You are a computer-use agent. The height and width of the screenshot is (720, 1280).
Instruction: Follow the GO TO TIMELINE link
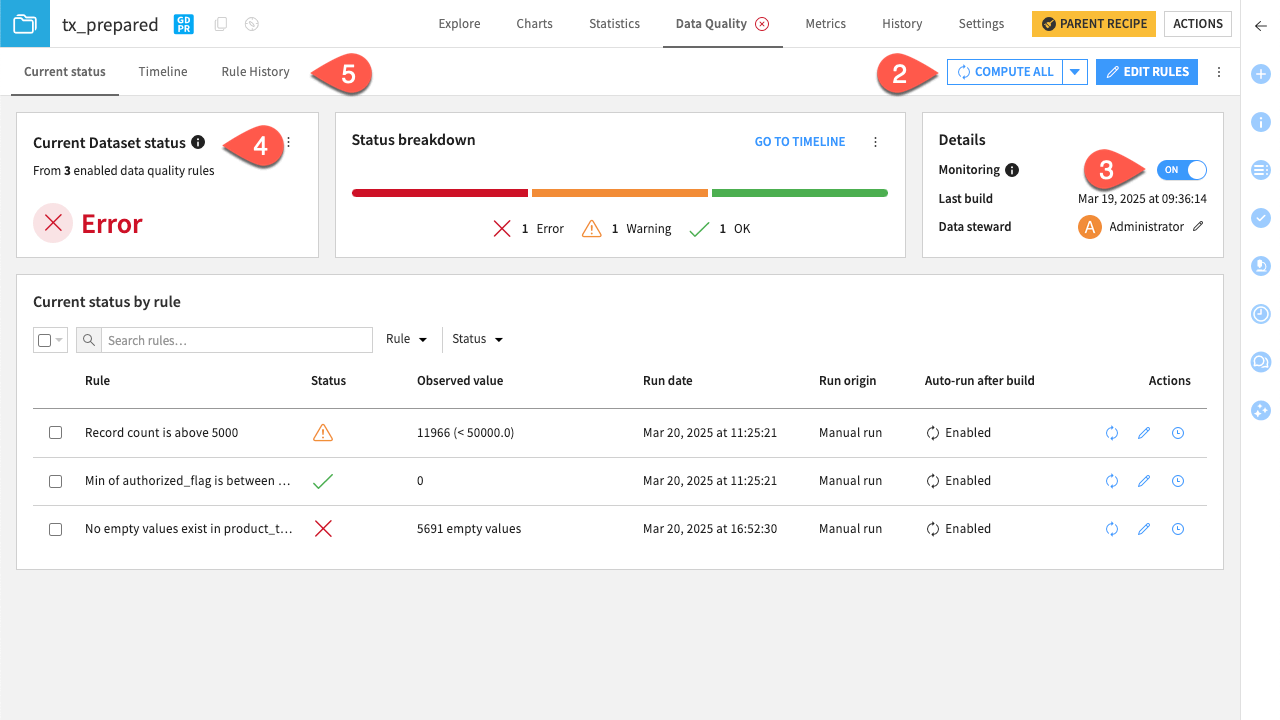pos(799,141)
